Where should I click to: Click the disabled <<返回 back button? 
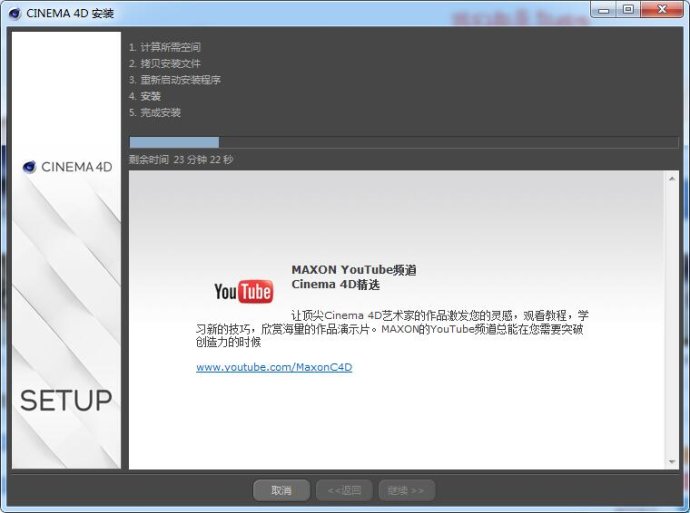click(344, 490)
